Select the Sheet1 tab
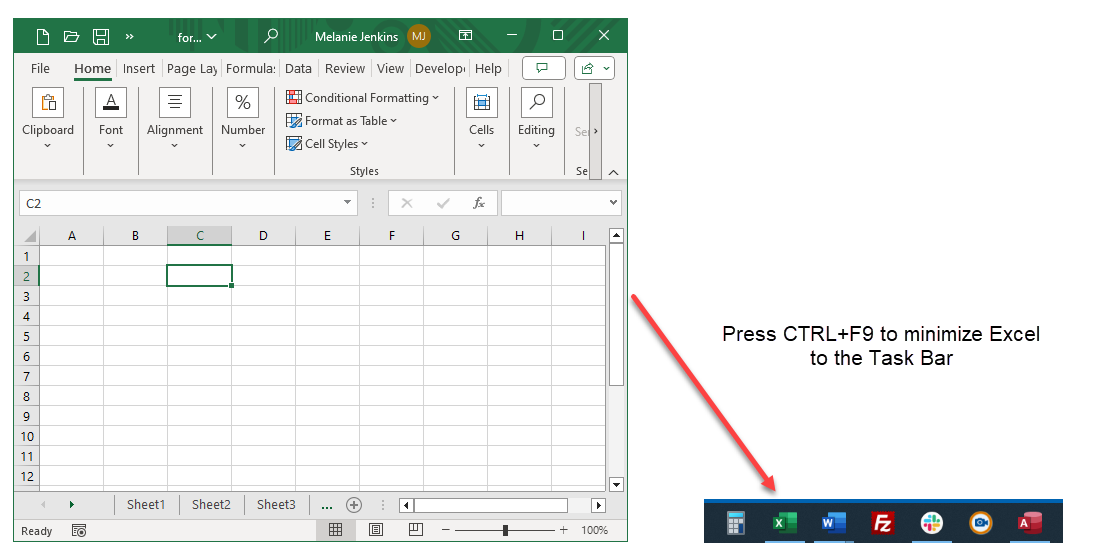This screenshot has height=558, width=1109. click(146, 504)
